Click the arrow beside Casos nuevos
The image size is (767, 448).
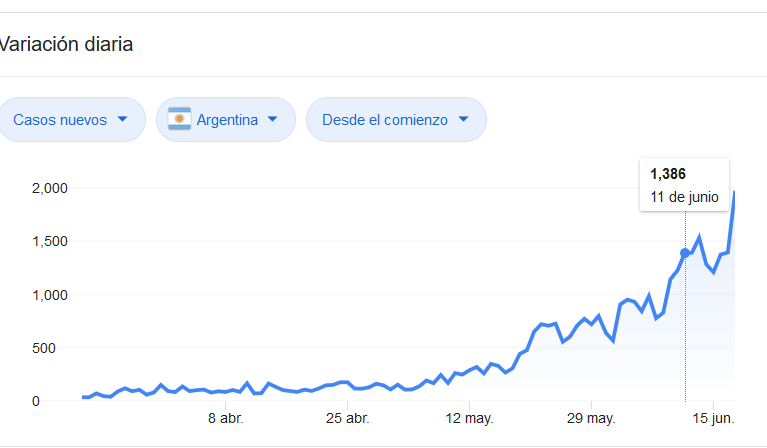123,119
